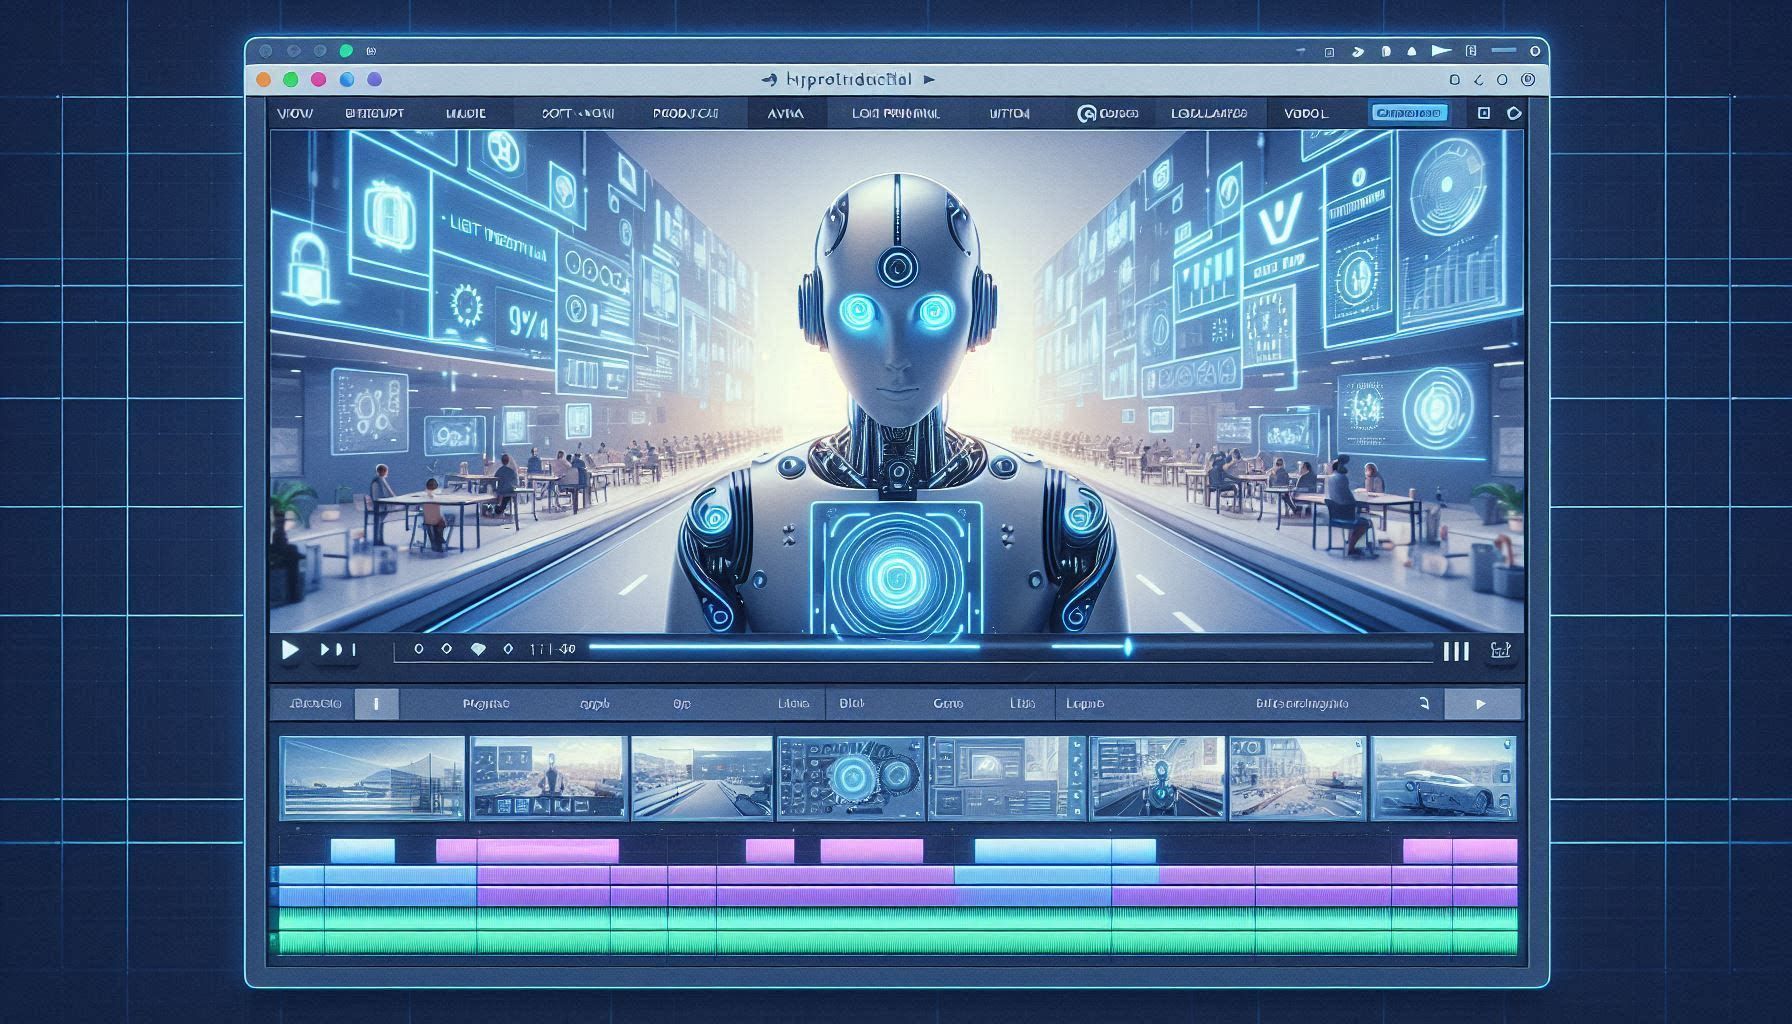The height and width of the screenshot is (1024, 1792).
Task: Click the half-circle icon in the top system bar
Action: click(x=1385, y=51)
